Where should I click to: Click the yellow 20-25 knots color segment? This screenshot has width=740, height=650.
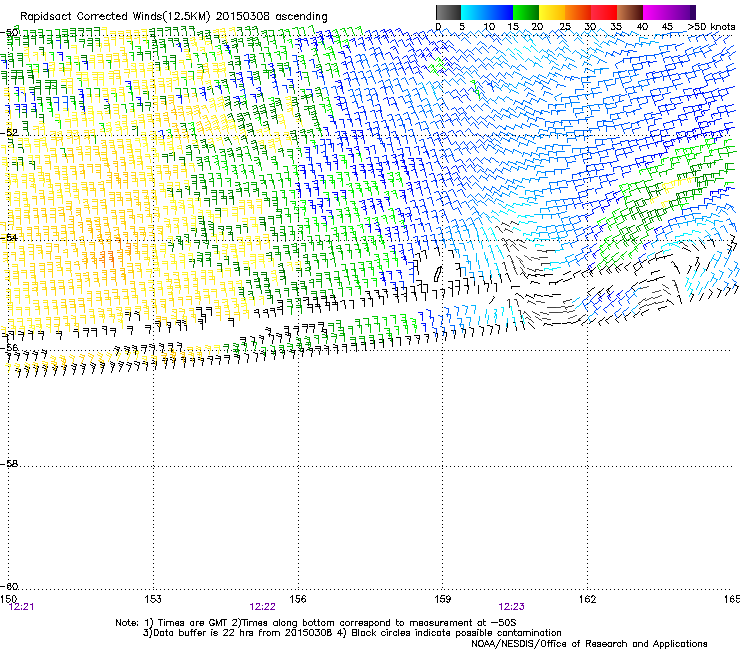tap(552, 12)
